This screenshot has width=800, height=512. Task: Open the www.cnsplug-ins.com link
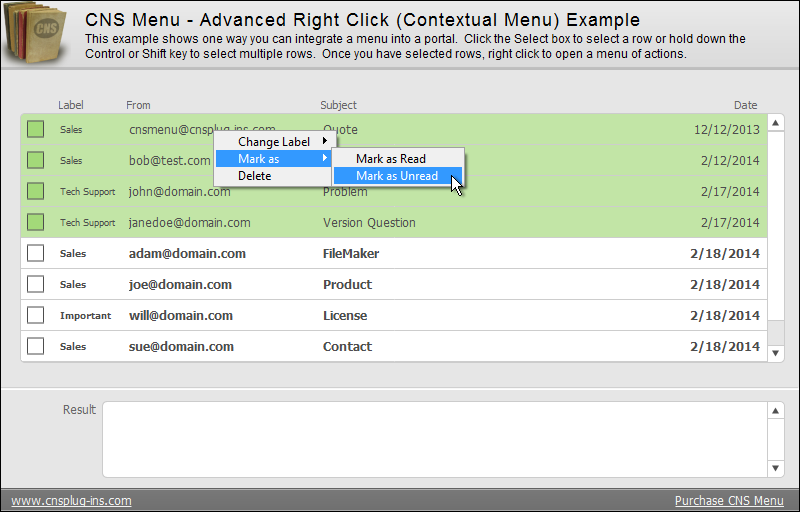point(71,501)
